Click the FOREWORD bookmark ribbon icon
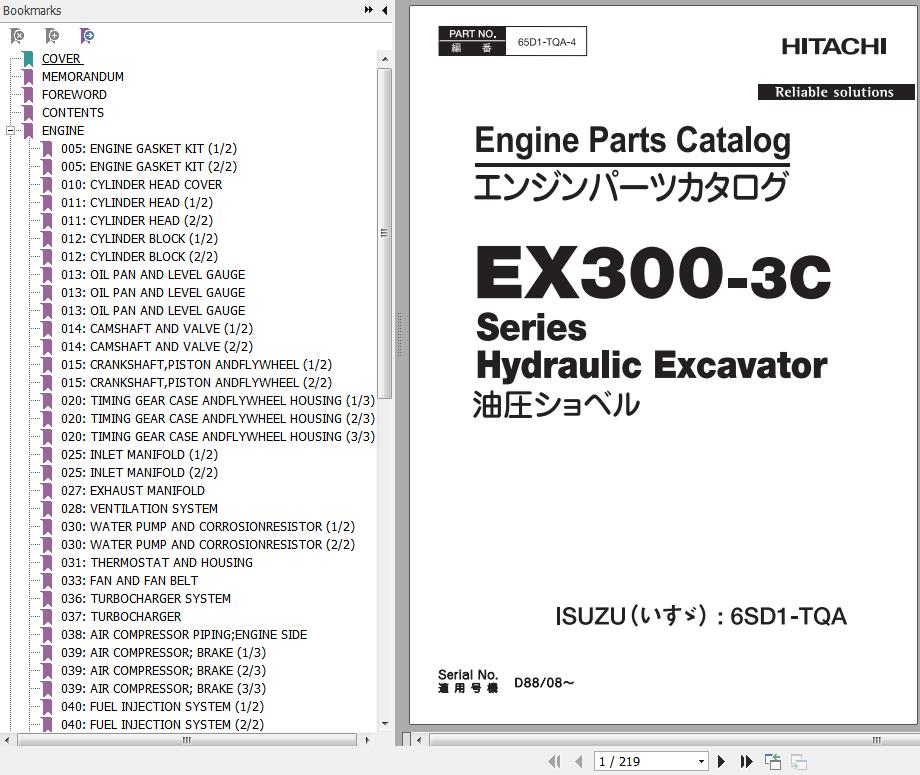Image resolution: width=920 pixels, height=775 pixels. point(28,95)
